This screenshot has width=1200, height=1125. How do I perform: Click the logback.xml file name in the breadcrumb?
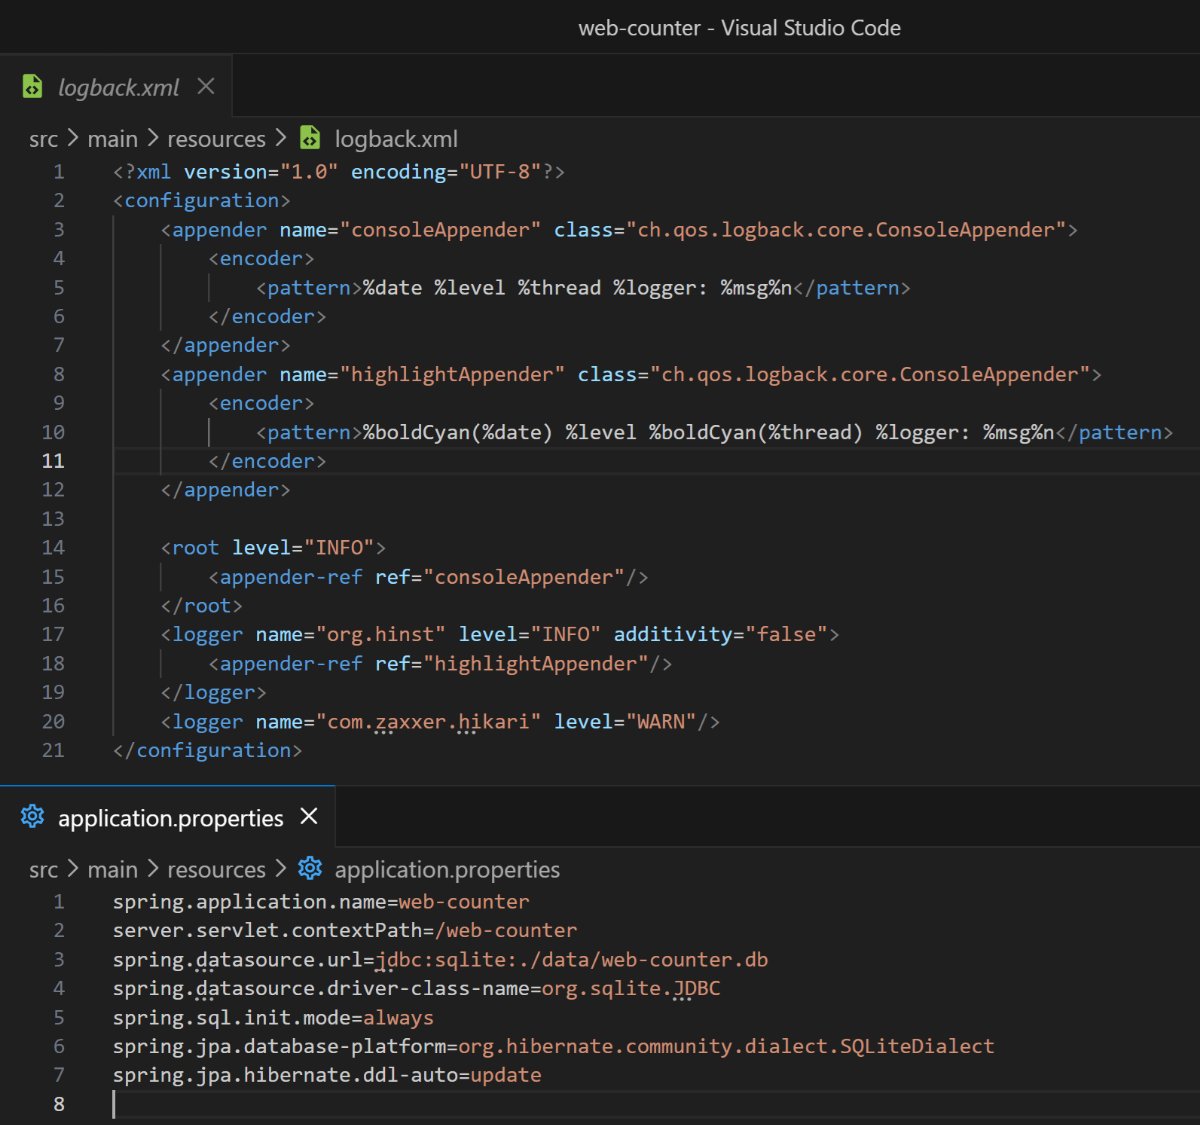pyautogui.click(x=396, y=139)
